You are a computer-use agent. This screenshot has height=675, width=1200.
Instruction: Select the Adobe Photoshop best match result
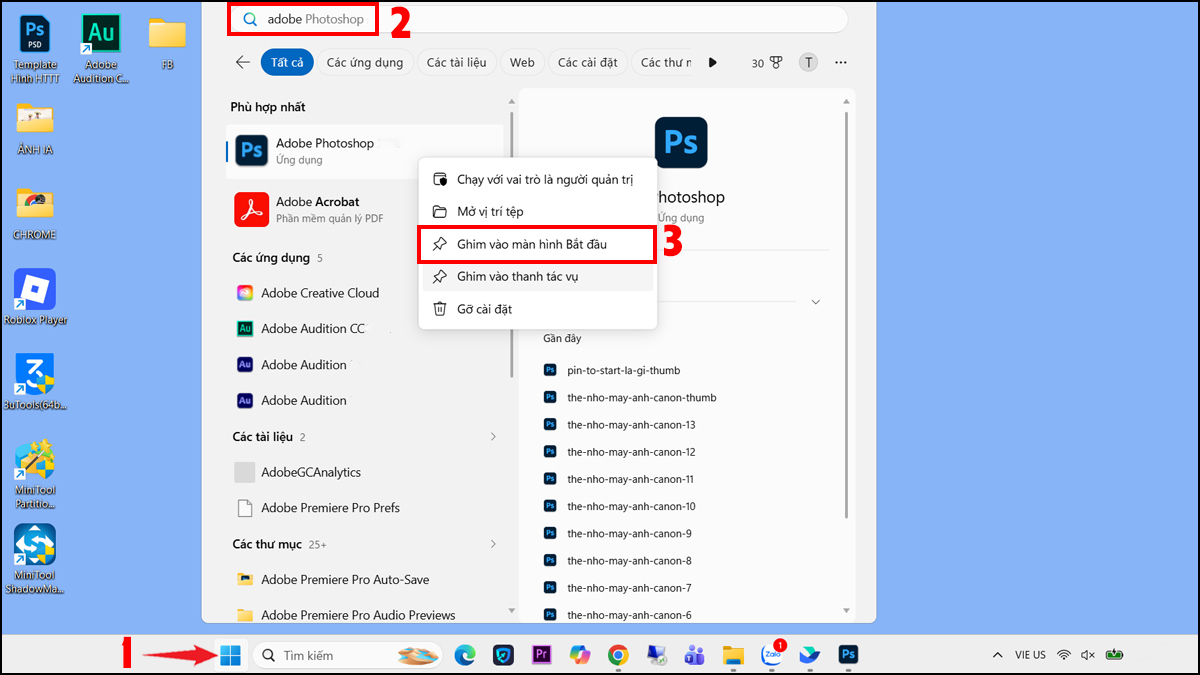[365, 151]
